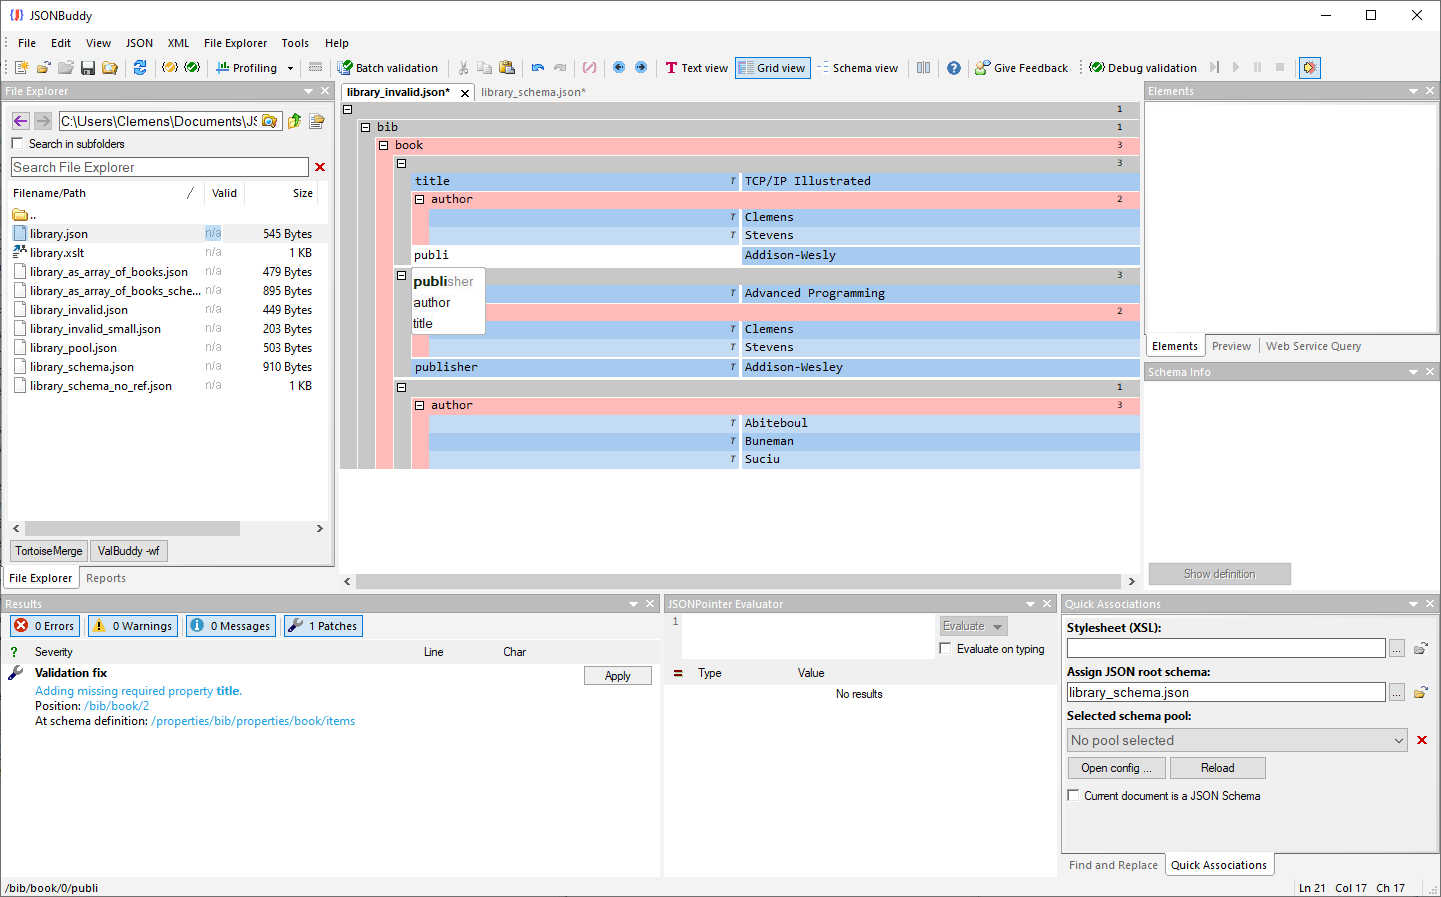Toggle Evaluate on typing checkbox
Screen dimensions: 1441x897
pyautogui.click(x=945, y=649)
